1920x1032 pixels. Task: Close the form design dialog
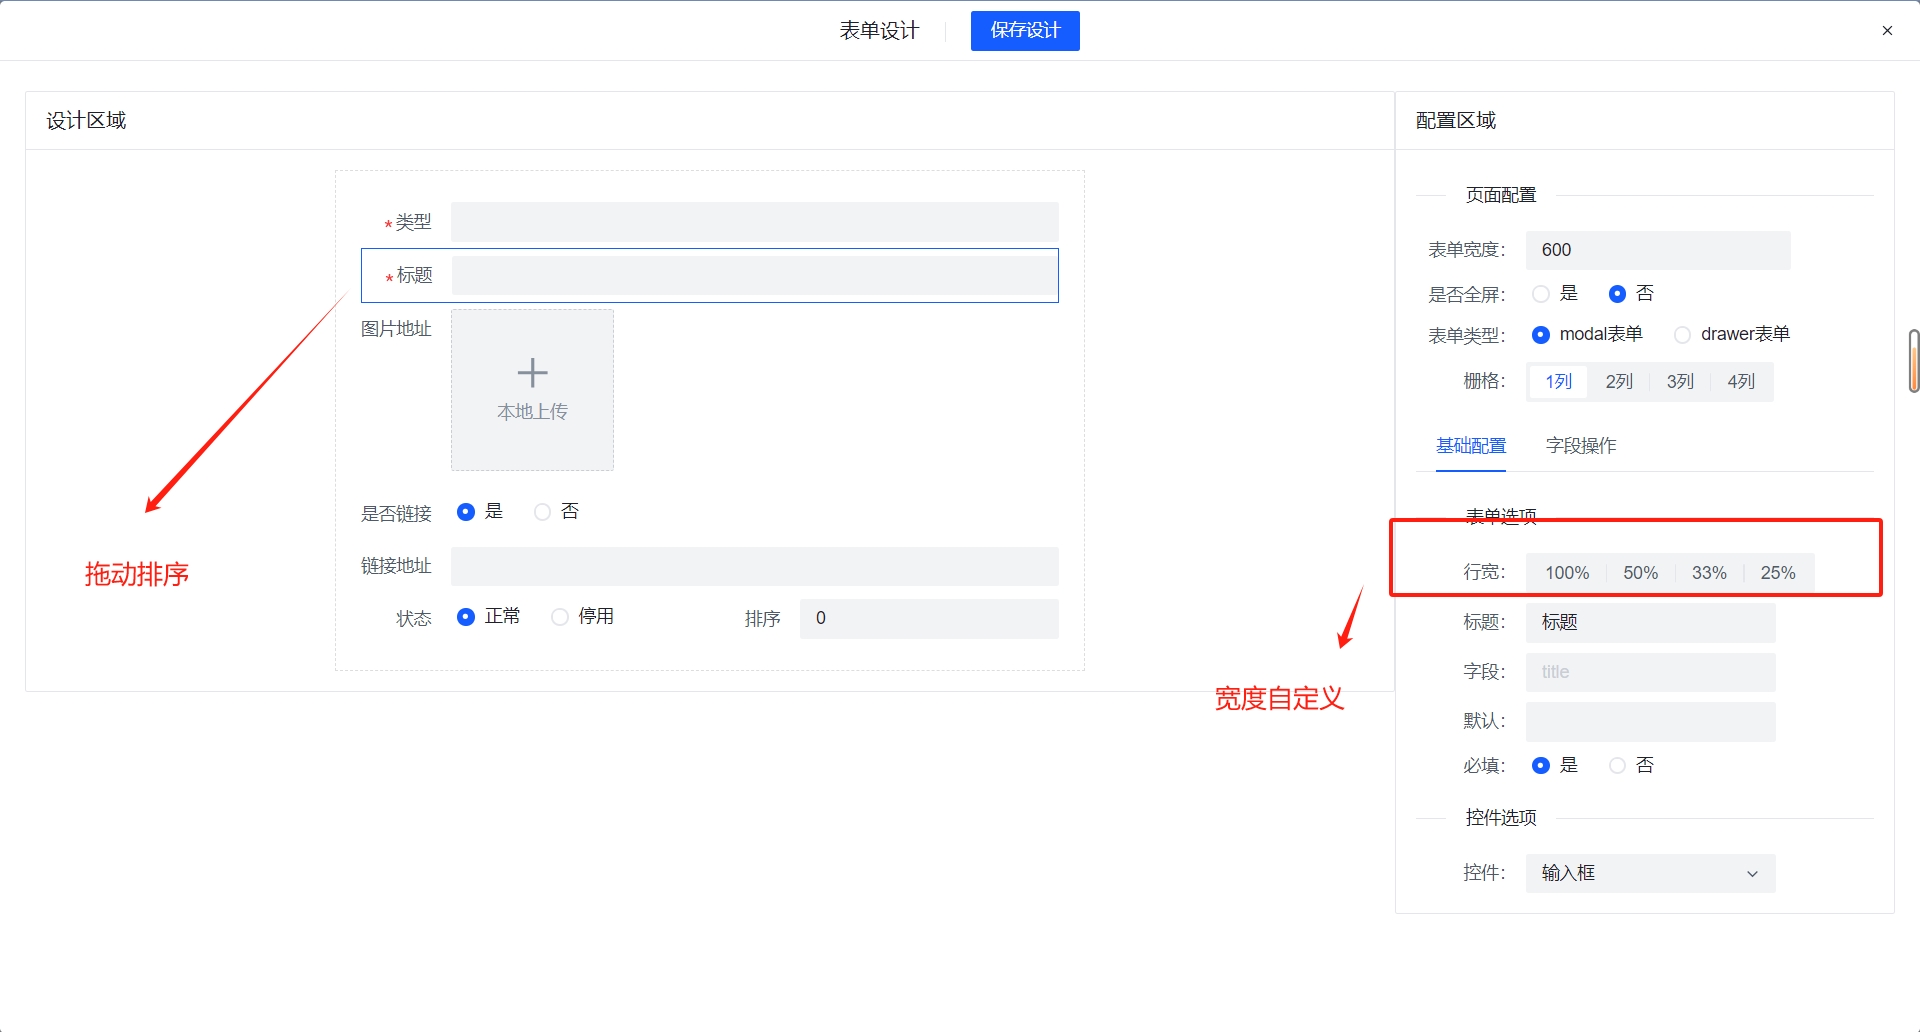point(1887,31)
